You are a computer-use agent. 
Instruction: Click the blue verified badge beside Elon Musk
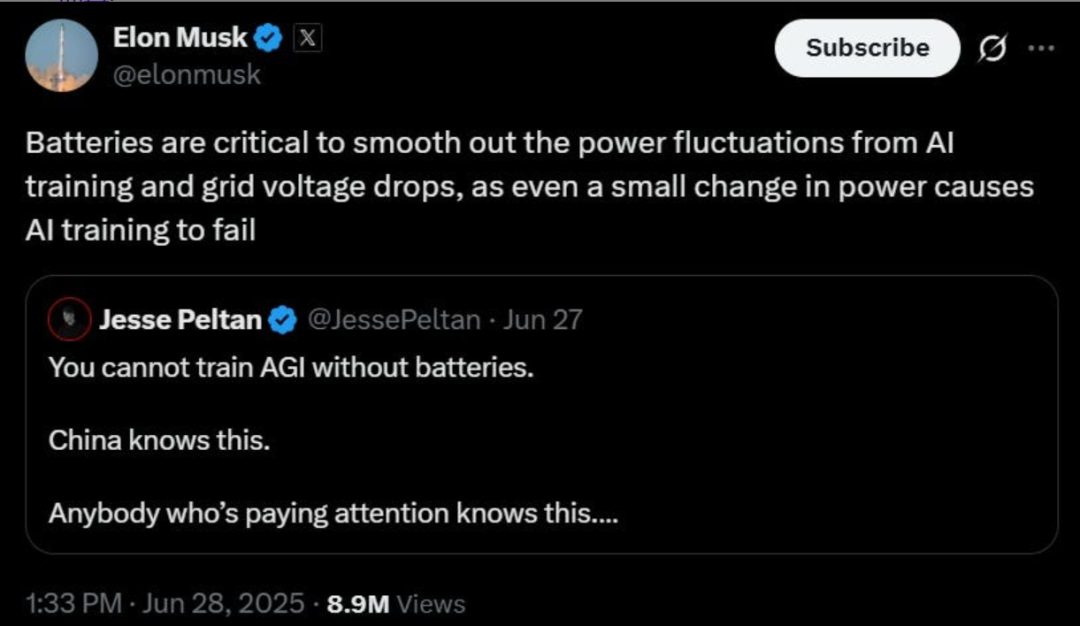pyautogui.click(x=268, y=39)
